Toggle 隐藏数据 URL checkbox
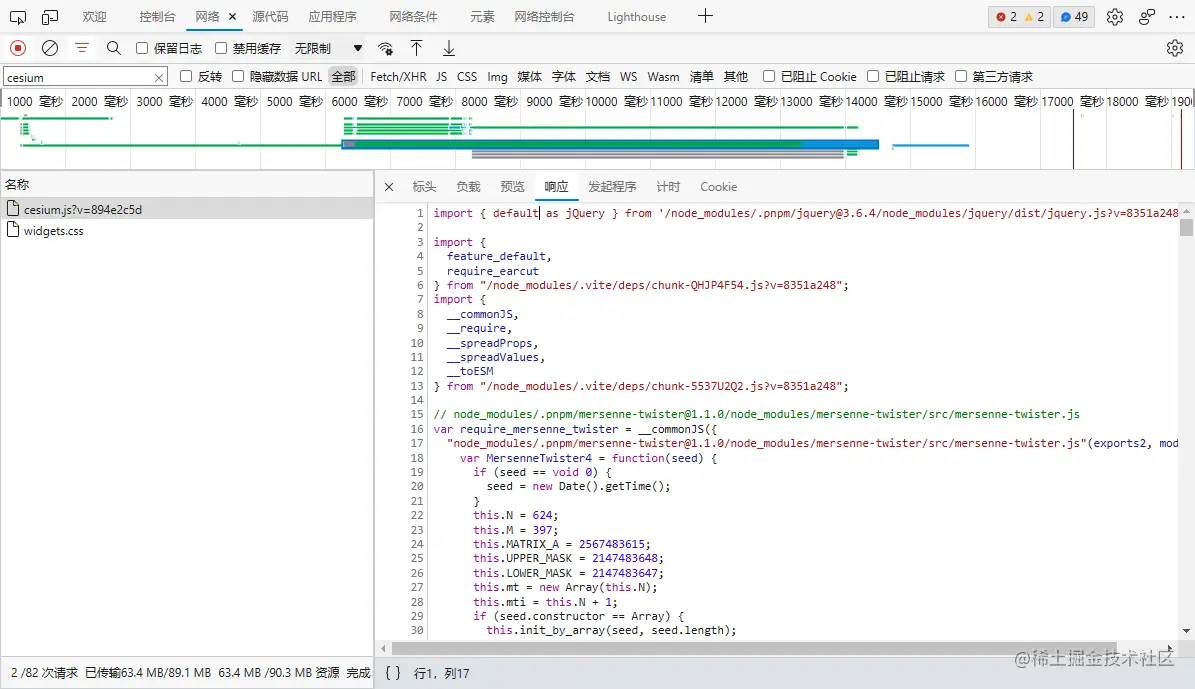 click(x=238, y=76)
